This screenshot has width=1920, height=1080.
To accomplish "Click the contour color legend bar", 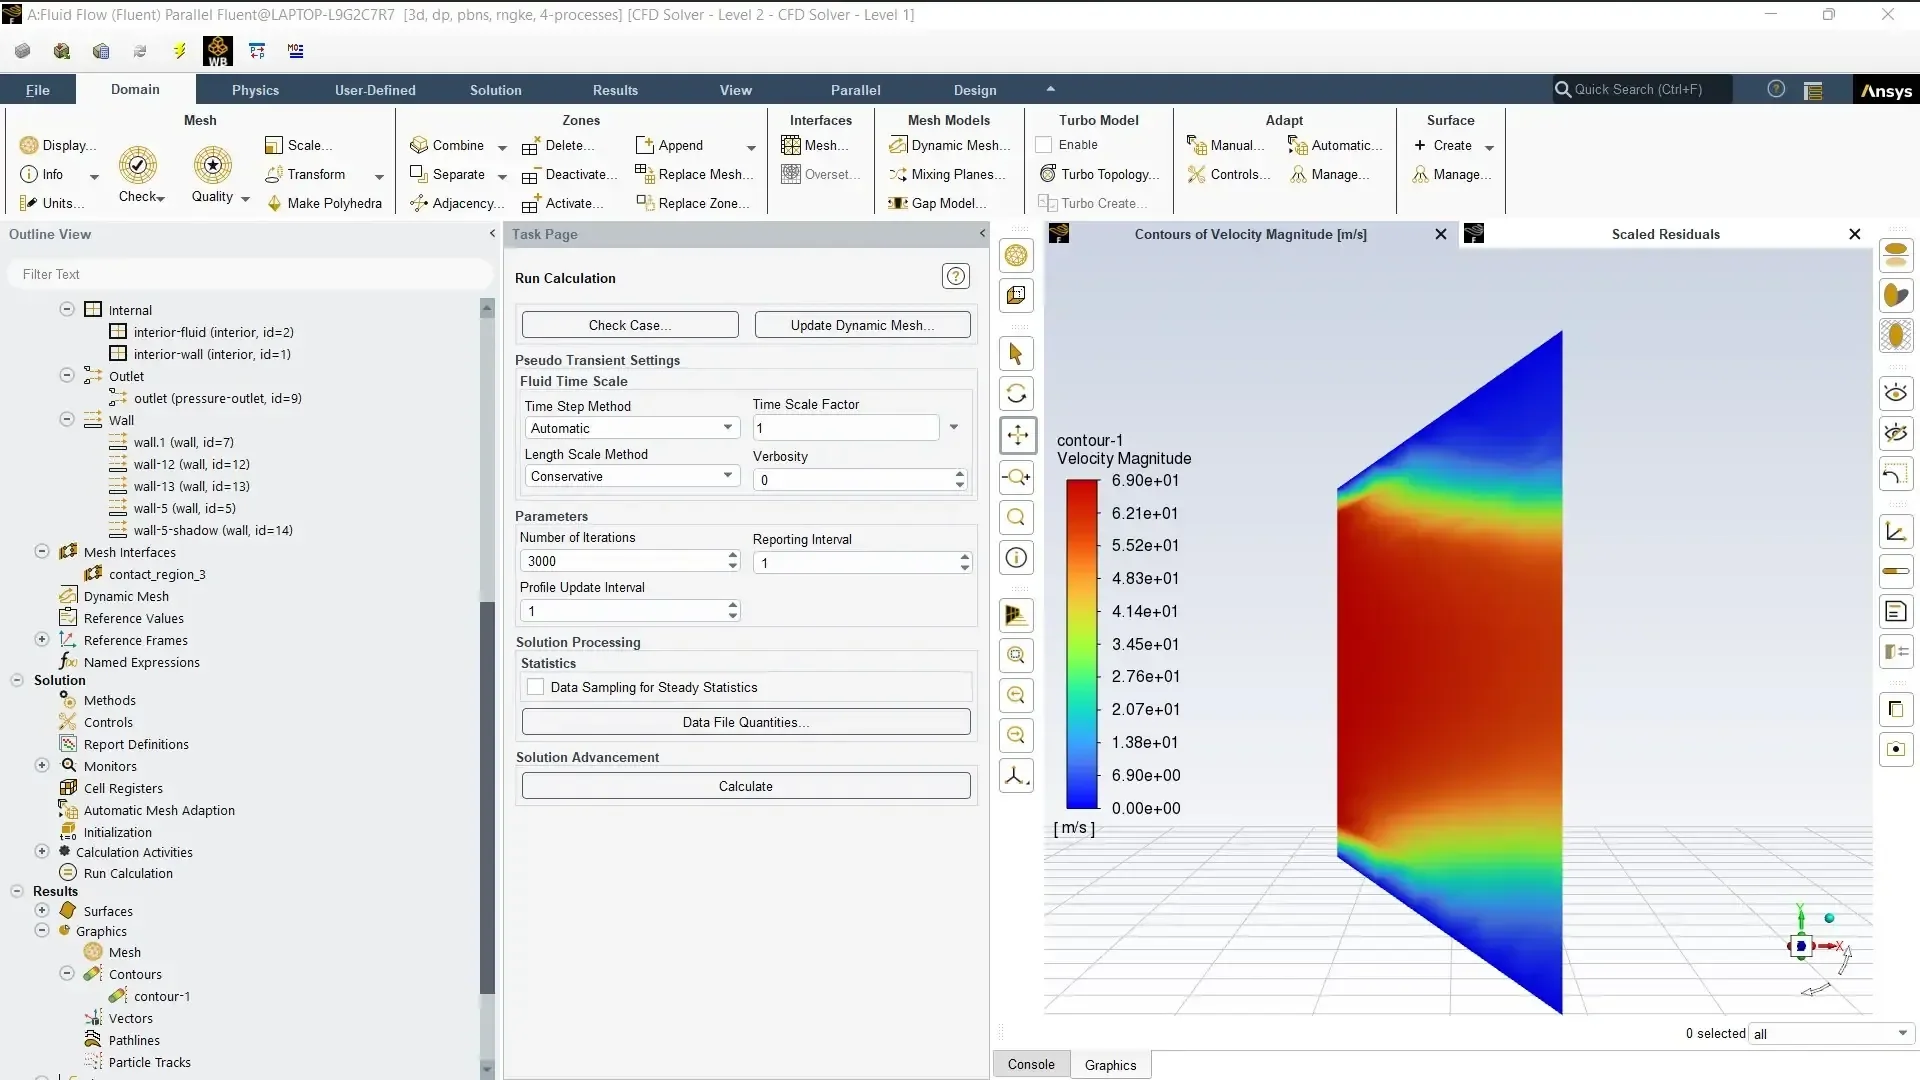I will [1082, 644].
